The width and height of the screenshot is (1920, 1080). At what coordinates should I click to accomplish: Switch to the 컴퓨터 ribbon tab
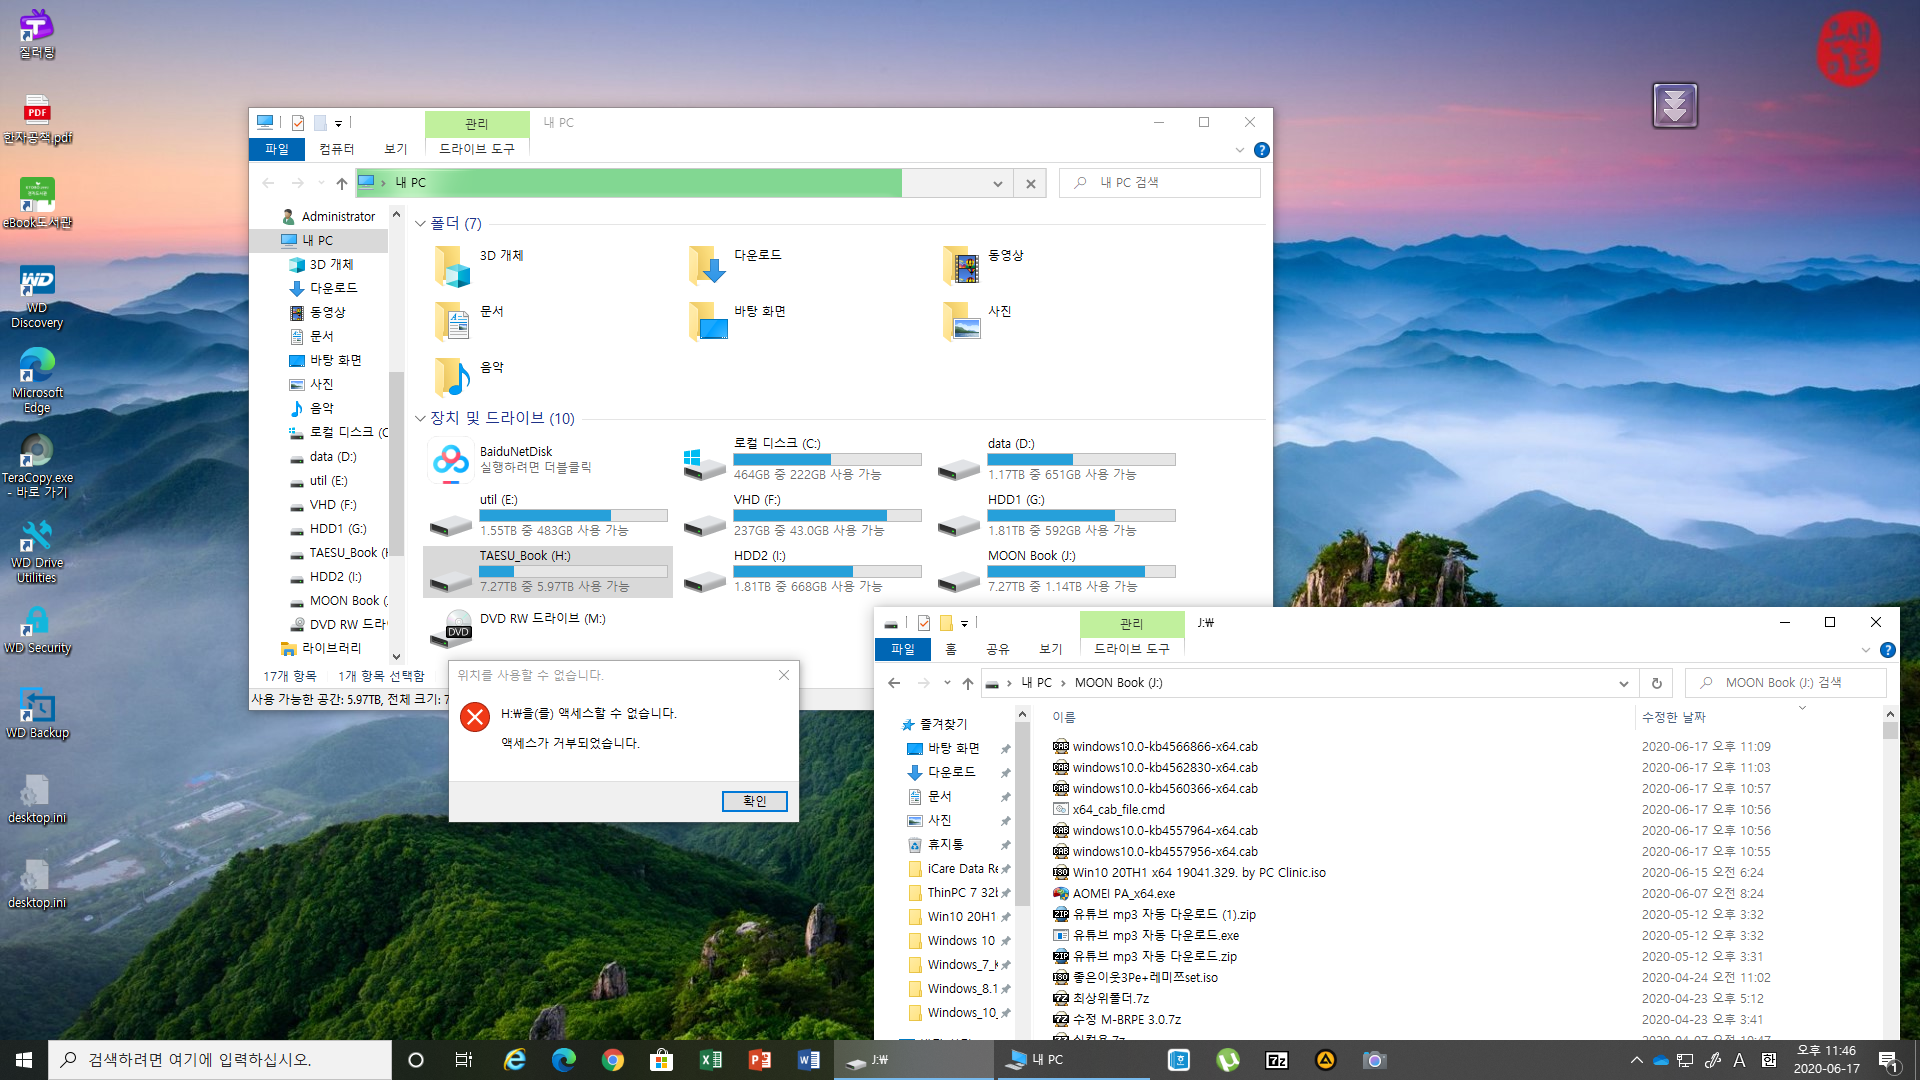pyautogui.click(x=336, y=149)
